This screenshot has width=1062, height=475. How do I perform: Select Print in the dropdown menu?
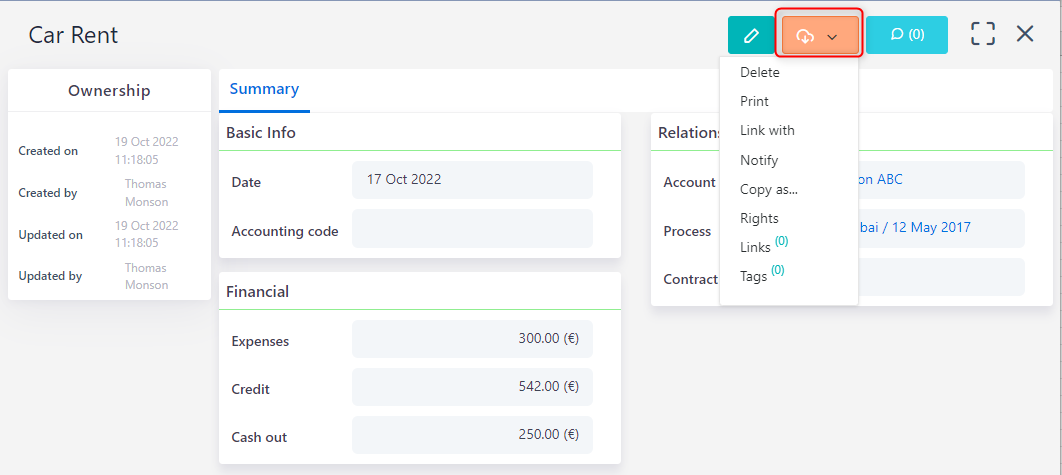click(755, 101)
